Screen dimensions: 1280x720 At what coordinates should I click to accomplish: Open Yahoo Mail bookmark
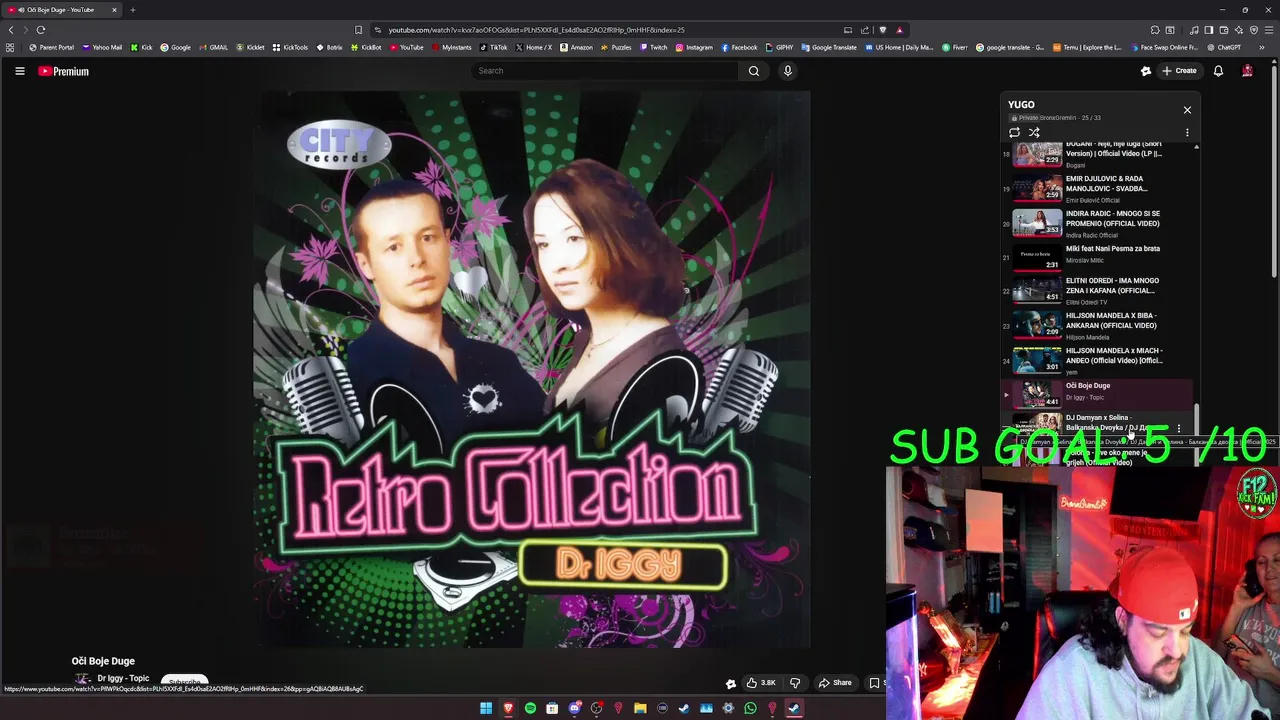pos(102,47)
